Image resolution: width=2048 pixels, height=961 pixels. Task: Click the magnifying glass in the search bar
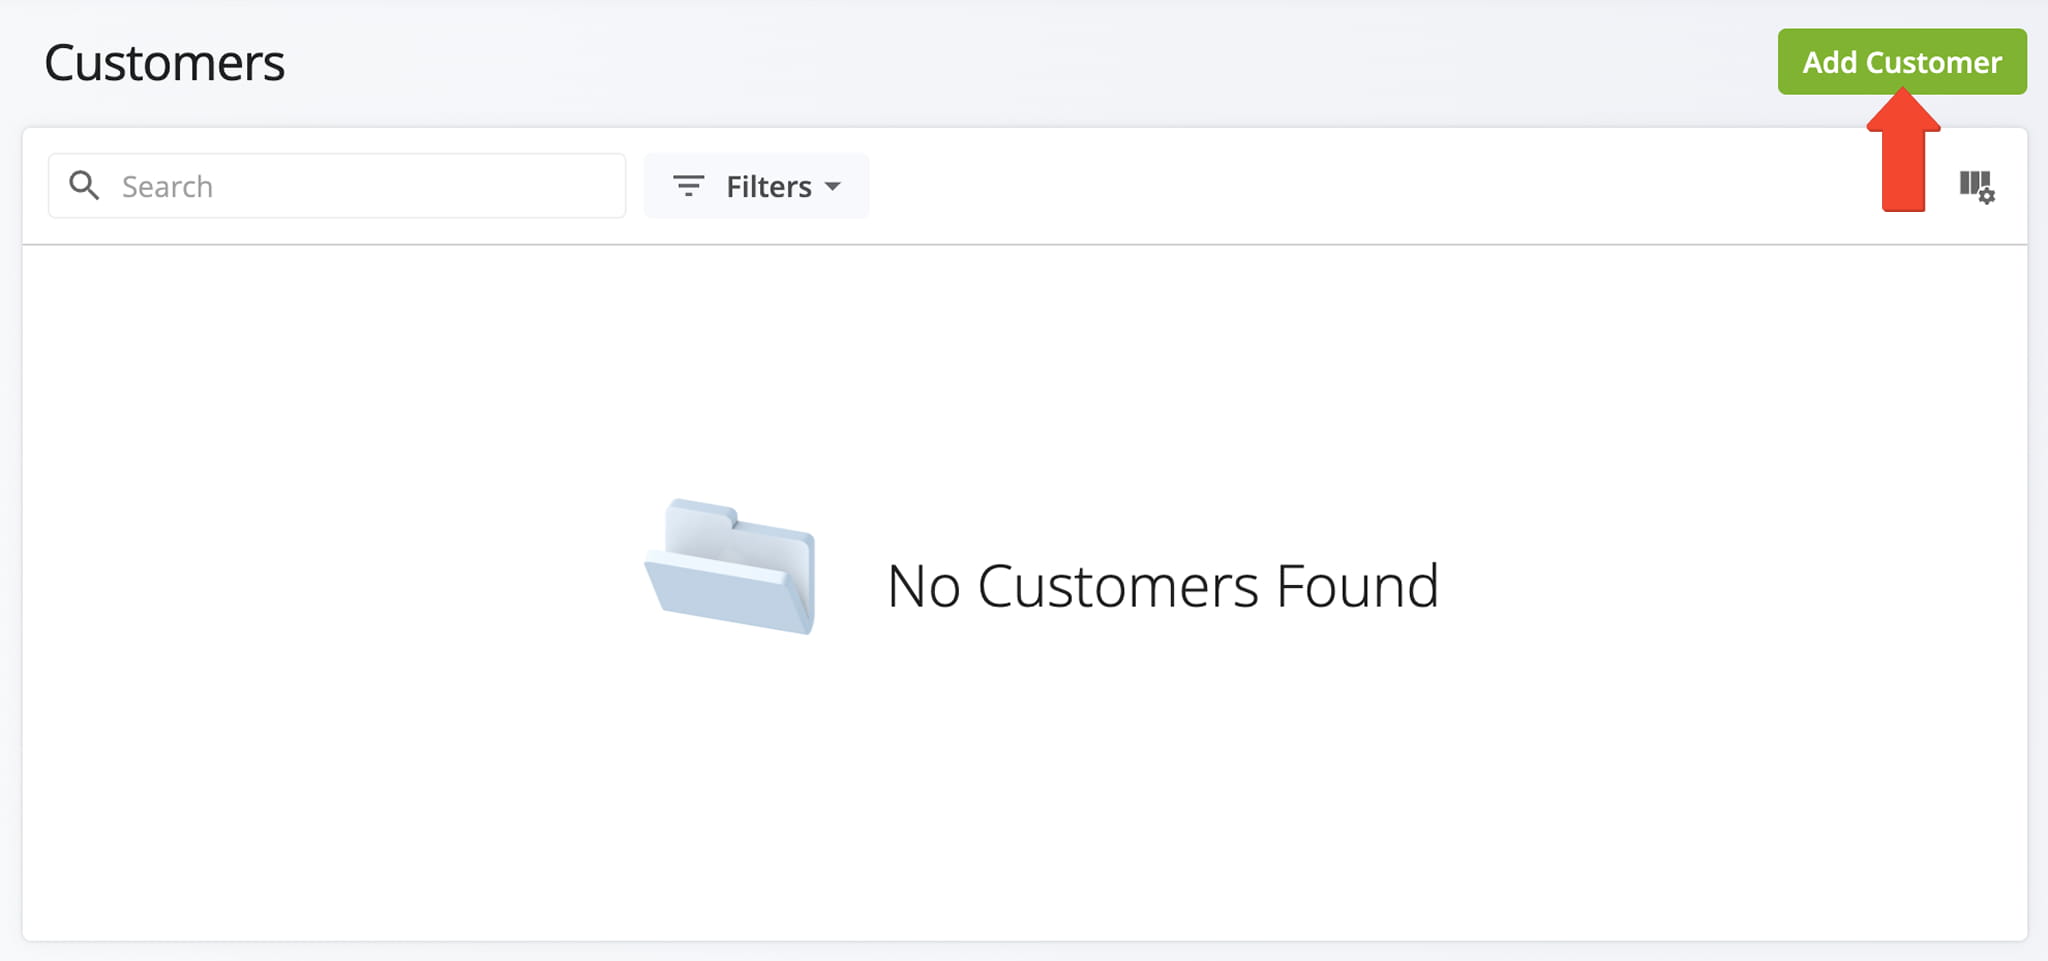tap(85, 185)
